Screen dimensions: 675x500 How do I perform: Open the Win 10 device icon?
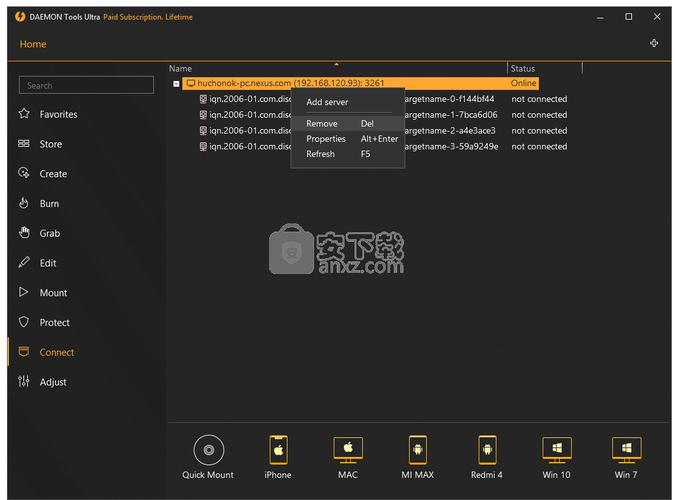pyautogui.click(x=557, y=450)
